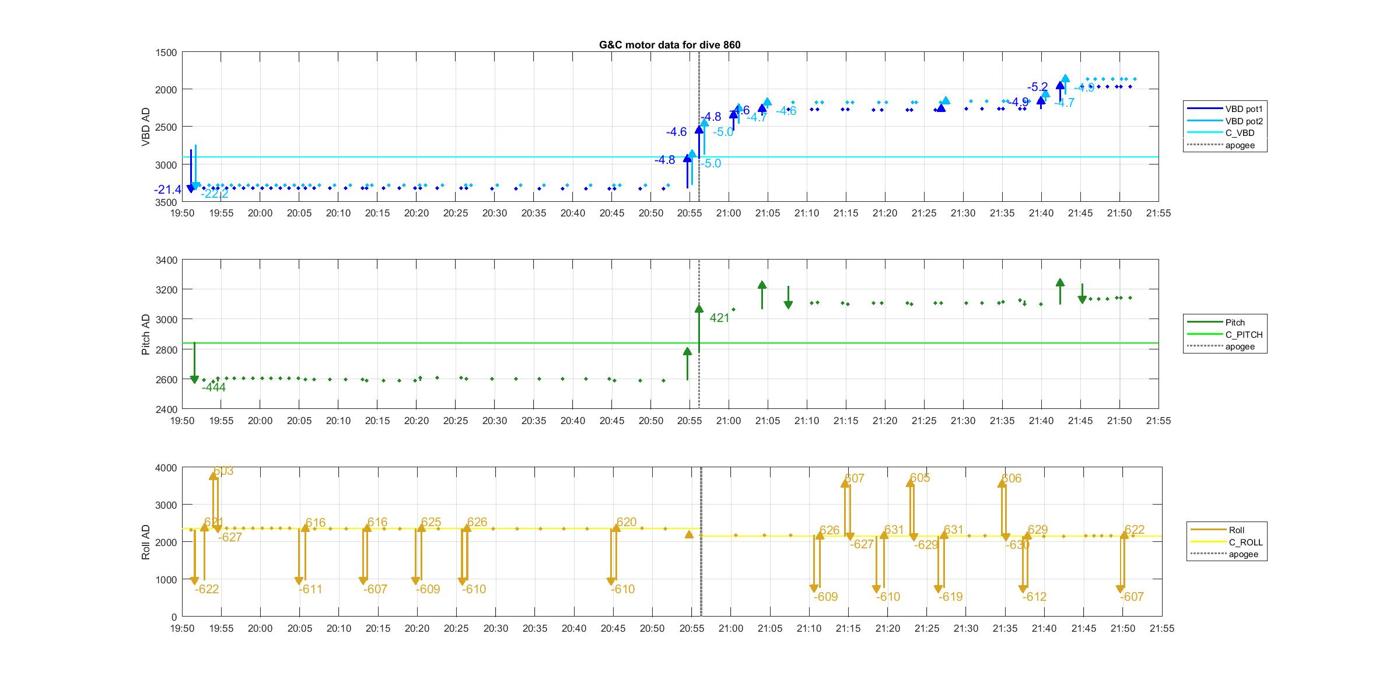Click the '605' roll data label

pos(920,478)
